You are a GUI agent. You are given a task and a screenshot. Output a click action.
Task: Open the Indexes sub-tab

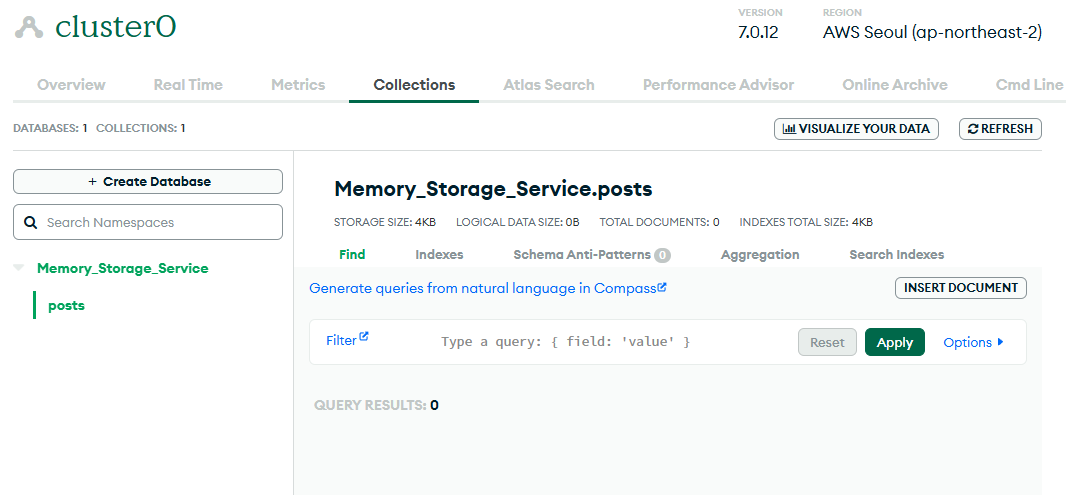tap(439, 254)
